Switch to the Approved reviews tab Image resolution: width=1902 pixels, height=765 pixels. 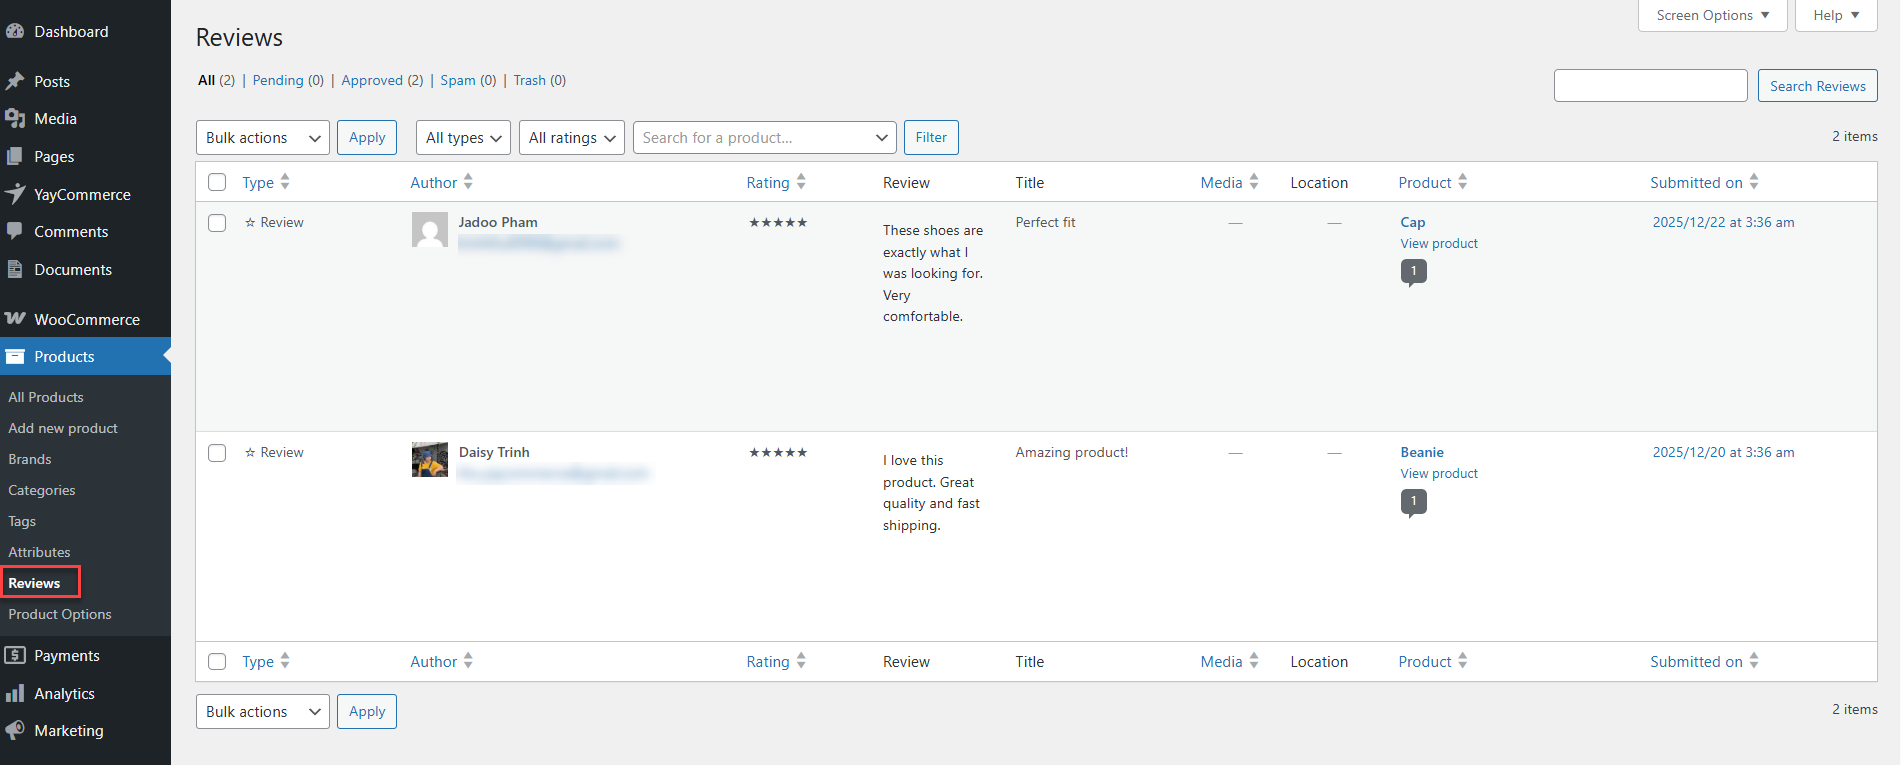tap(372, 80)
